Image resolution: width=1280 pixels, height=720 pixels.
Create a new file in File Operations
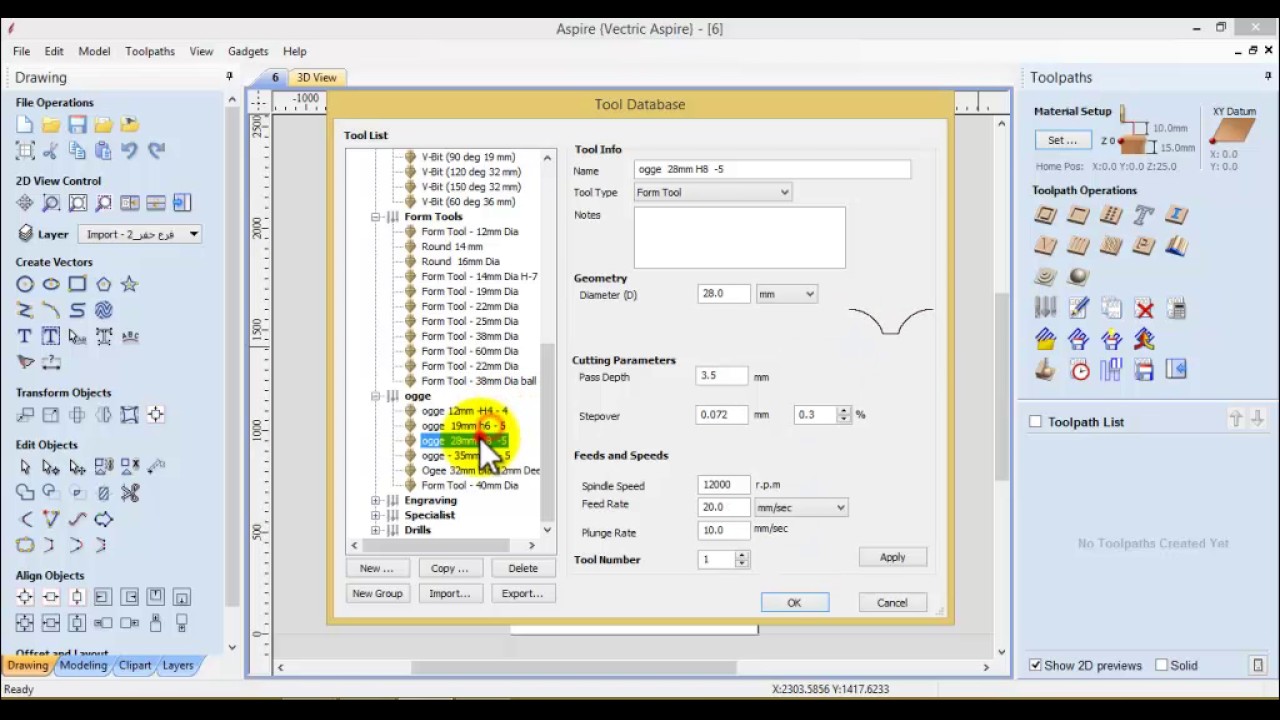point(25,125)
